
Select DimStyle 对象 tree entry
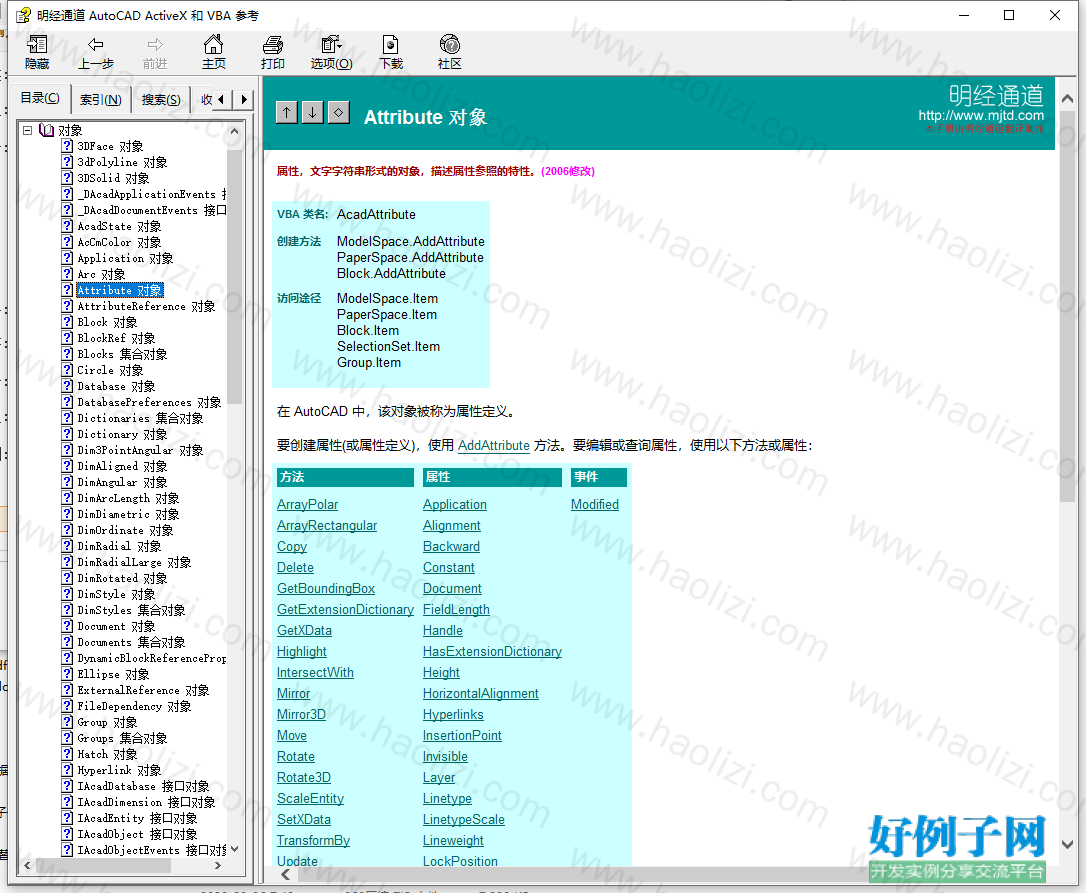tap(116, 594)
